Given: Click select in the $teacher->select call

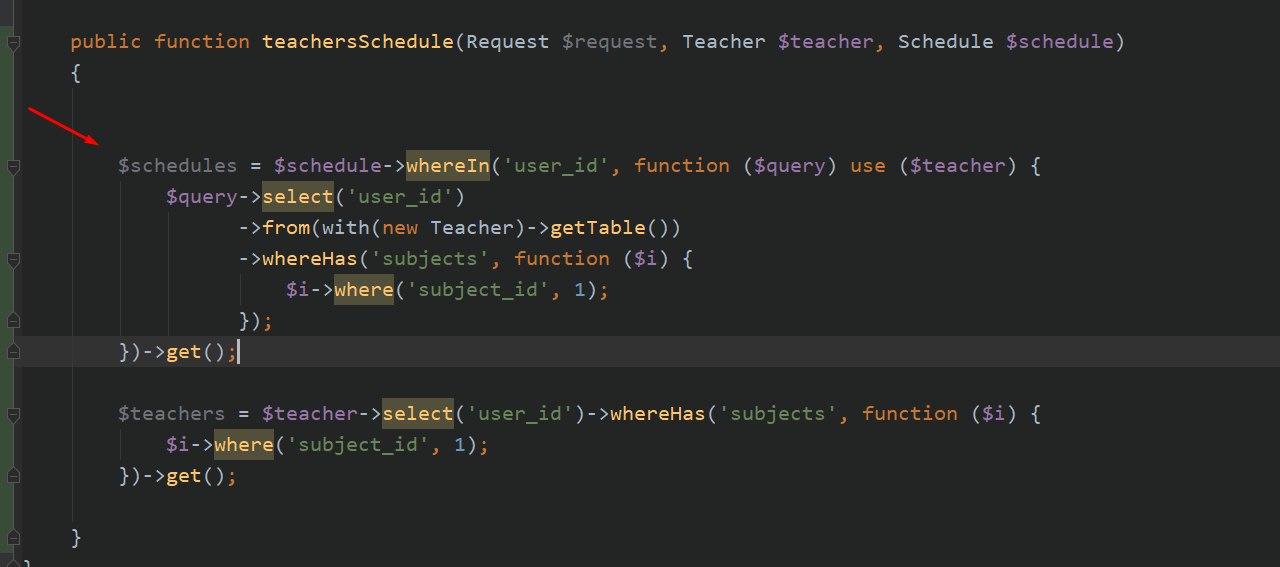Looking at the screenshot, I should tap(418, 414).
